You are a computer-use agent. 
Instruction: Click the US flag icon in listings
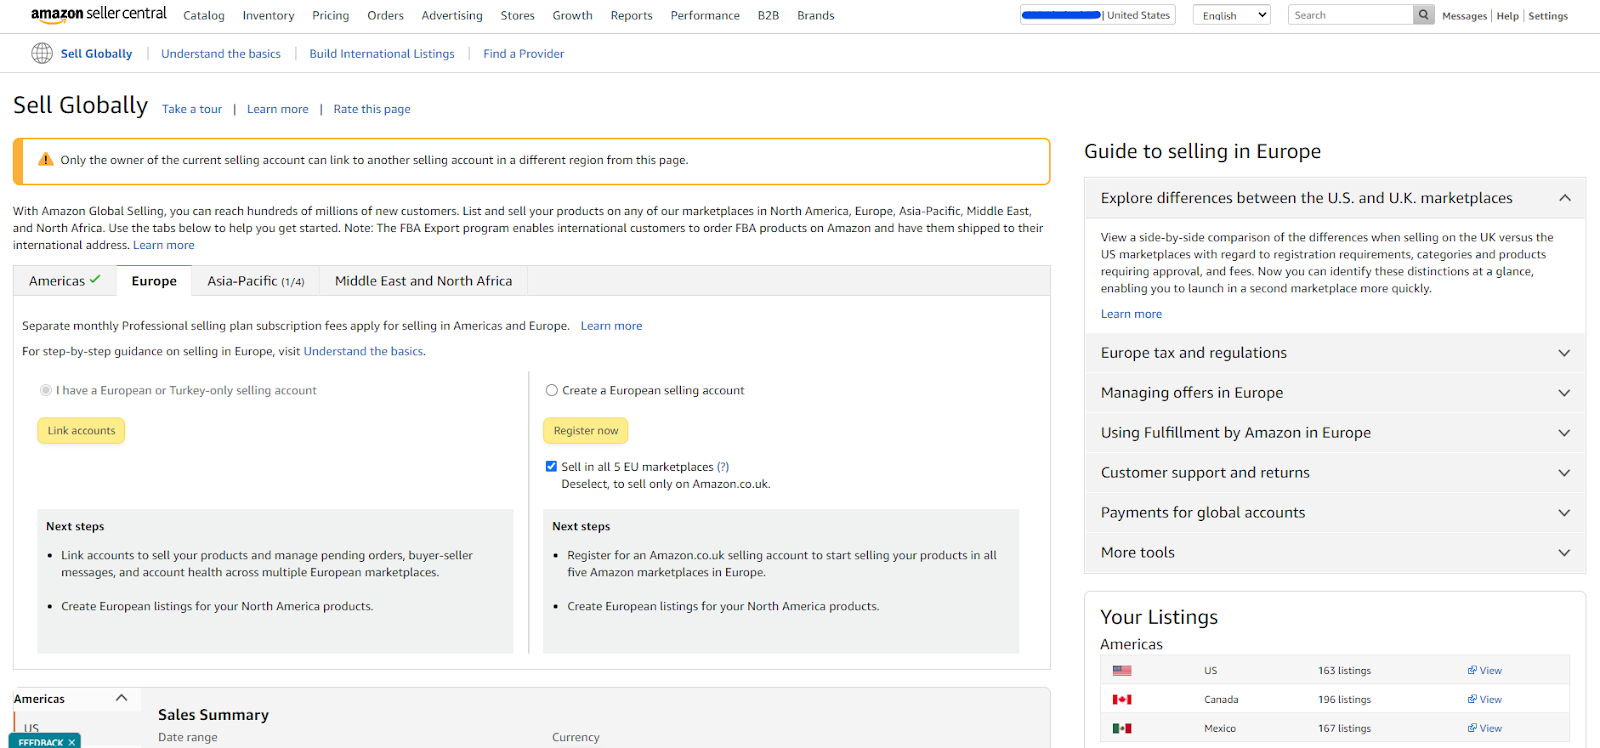tap(1122, 671)
